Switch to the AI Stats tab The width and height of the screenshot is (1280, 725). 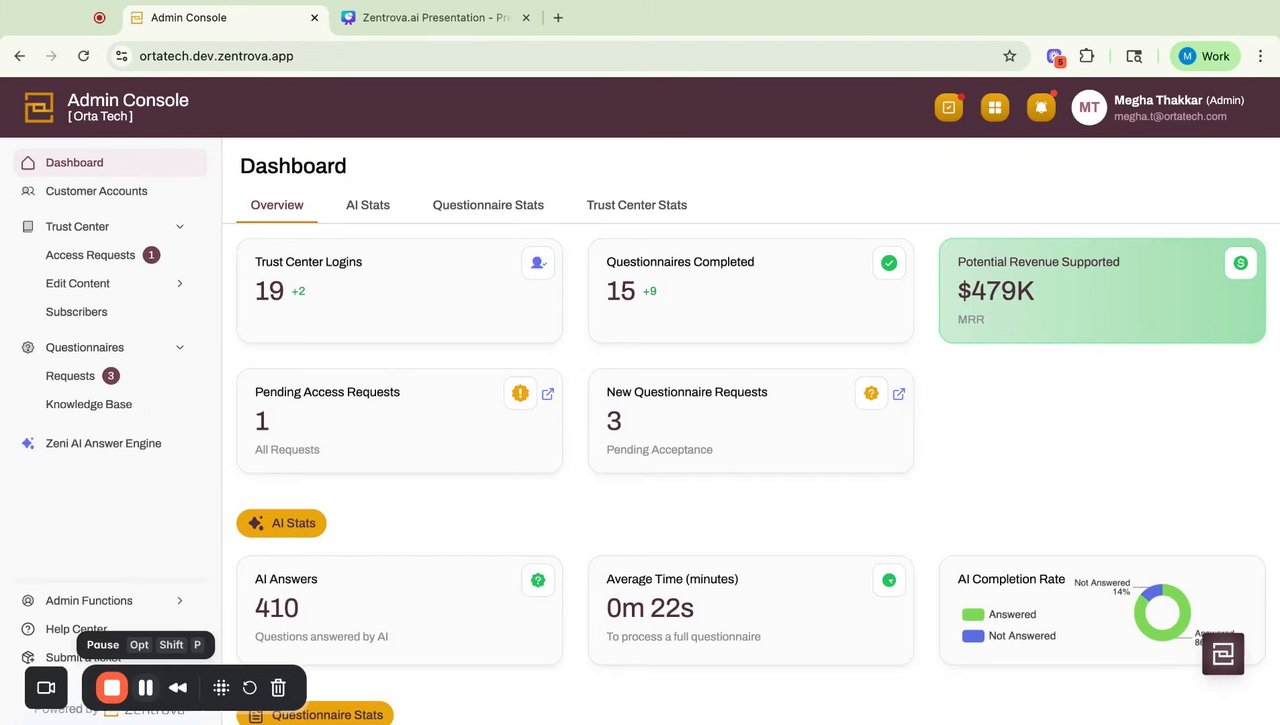368,205
